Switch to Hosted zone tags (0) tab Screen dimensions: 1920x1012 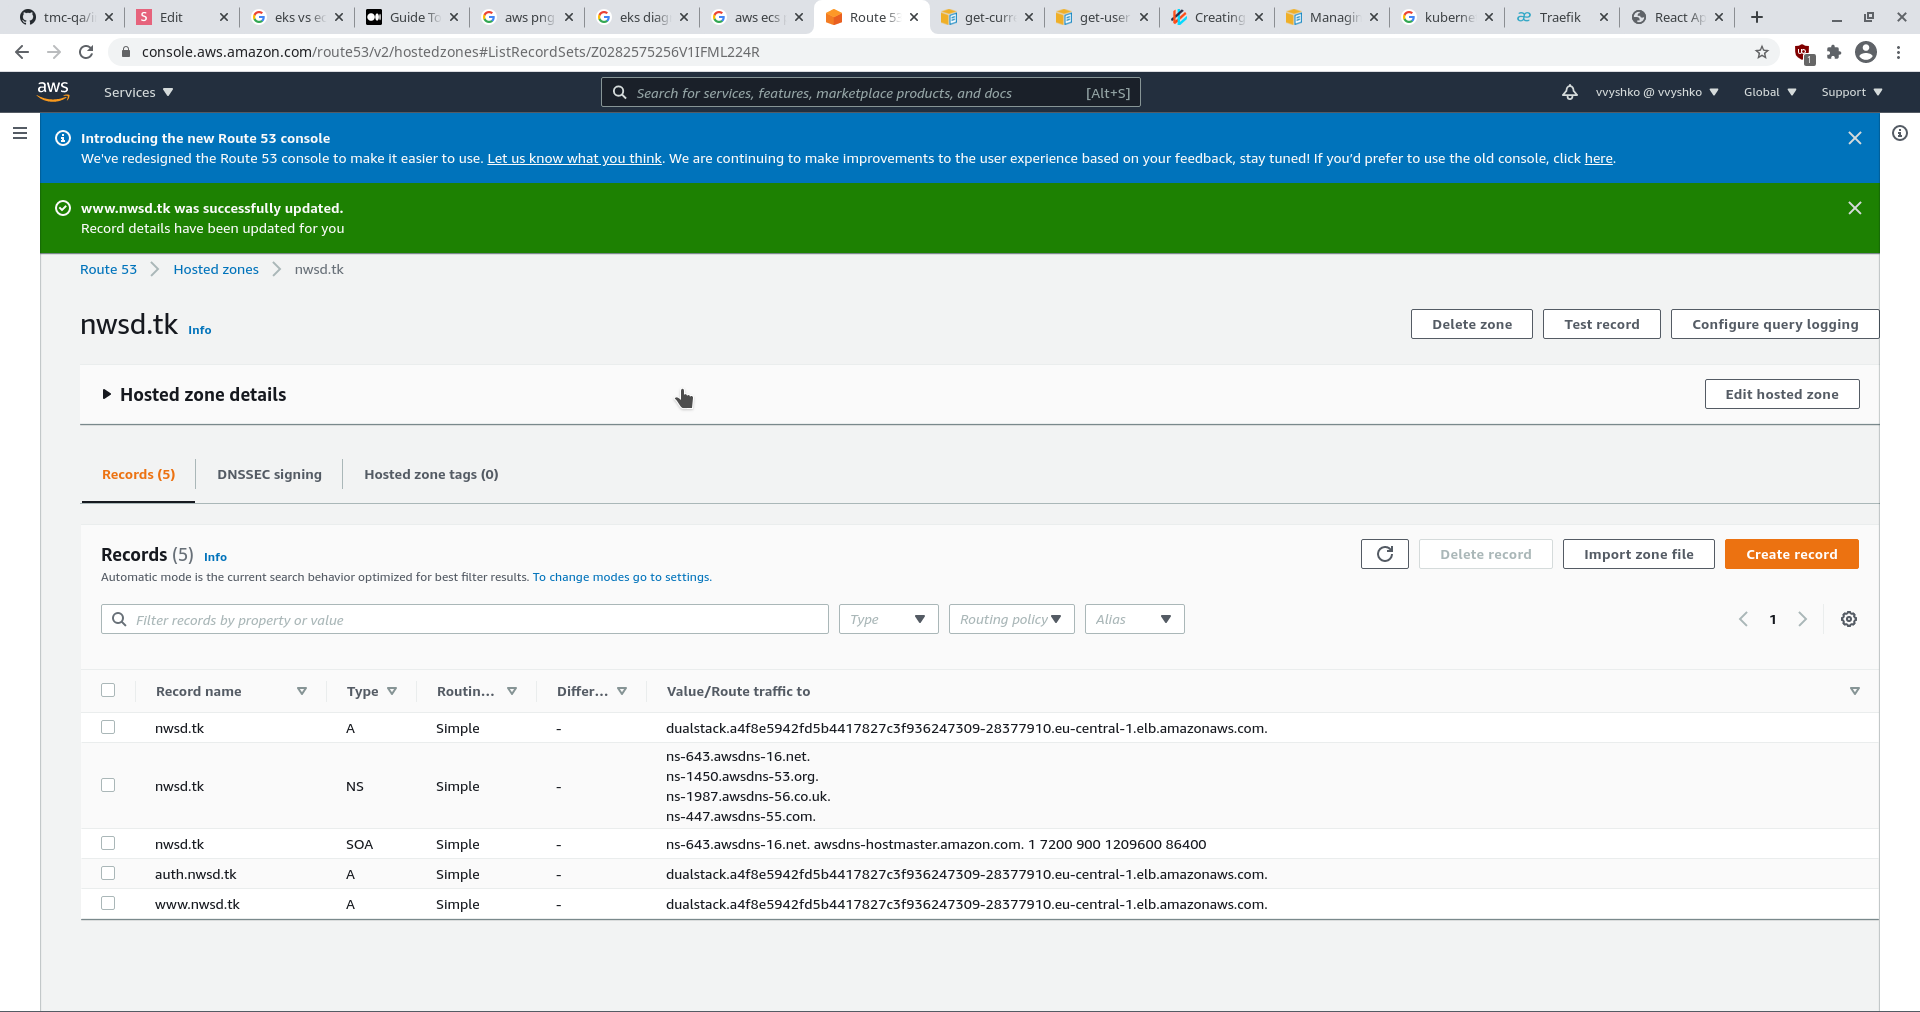tap(431, 474)
